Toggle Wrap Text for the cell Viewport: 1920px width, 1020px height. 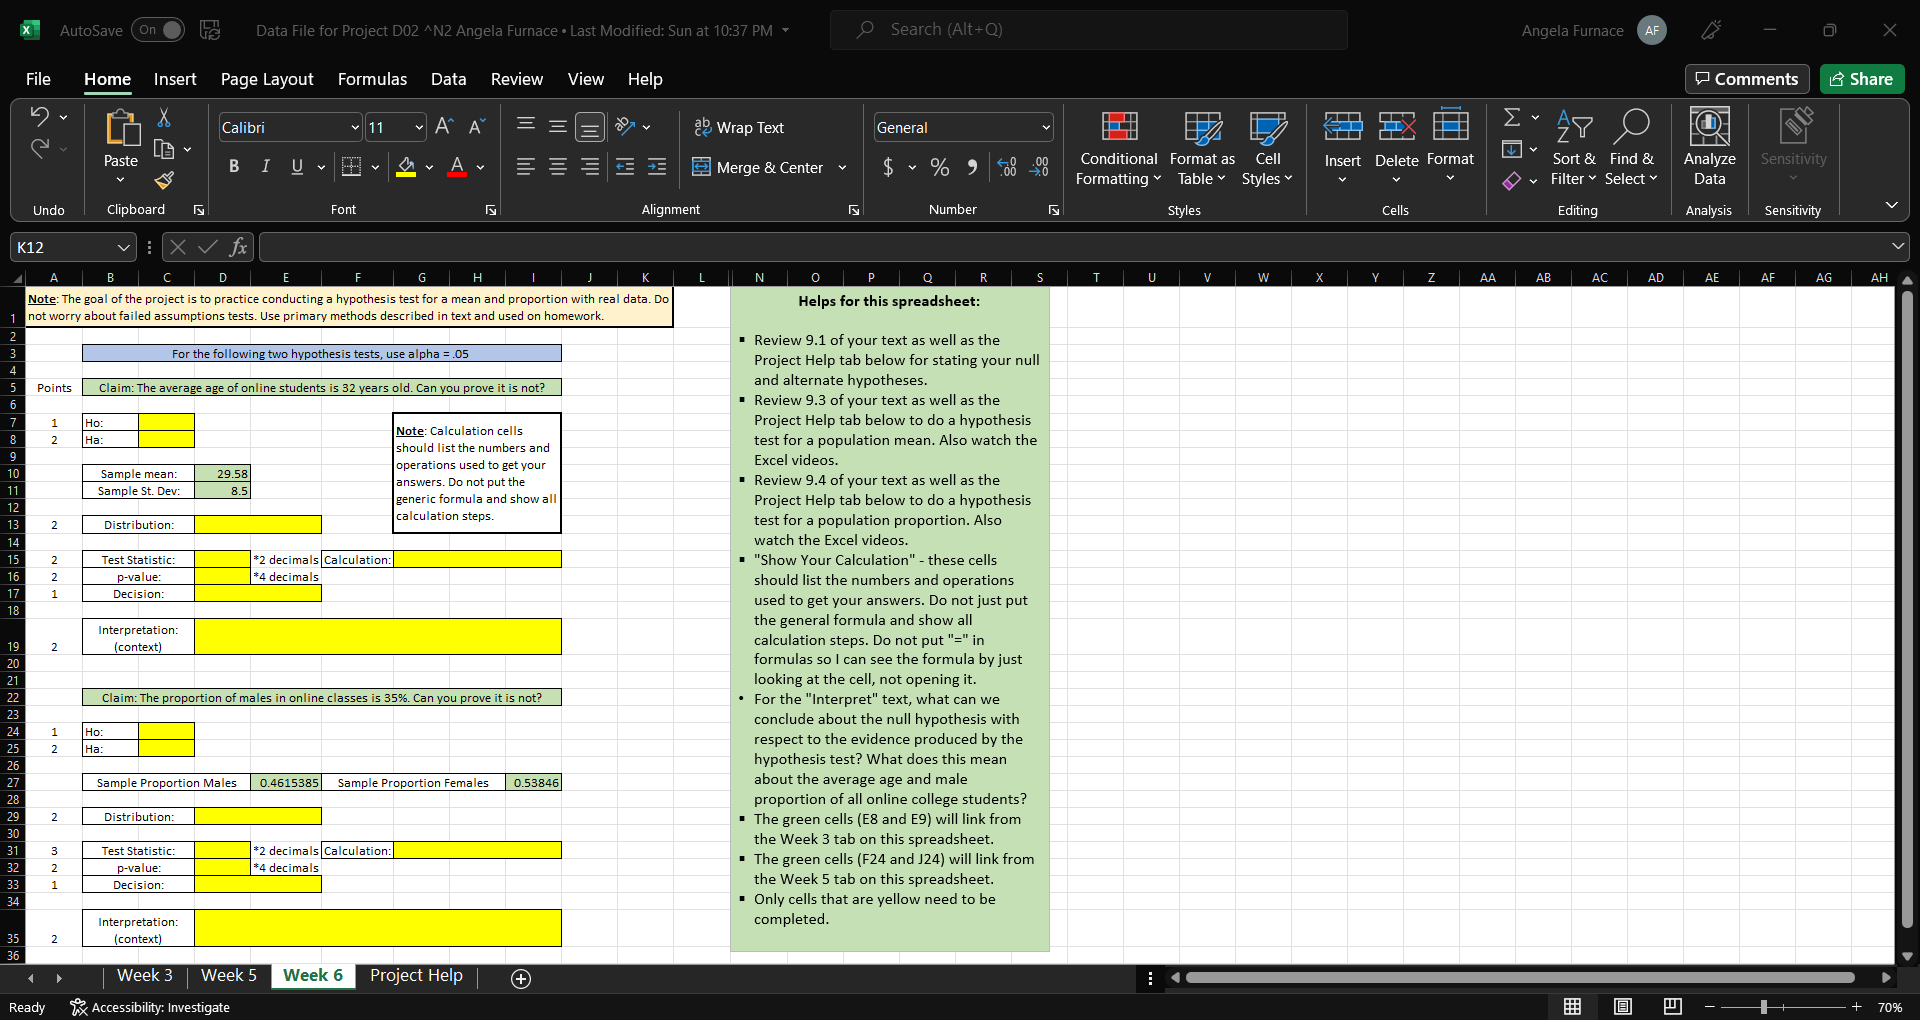click(739, 128)
